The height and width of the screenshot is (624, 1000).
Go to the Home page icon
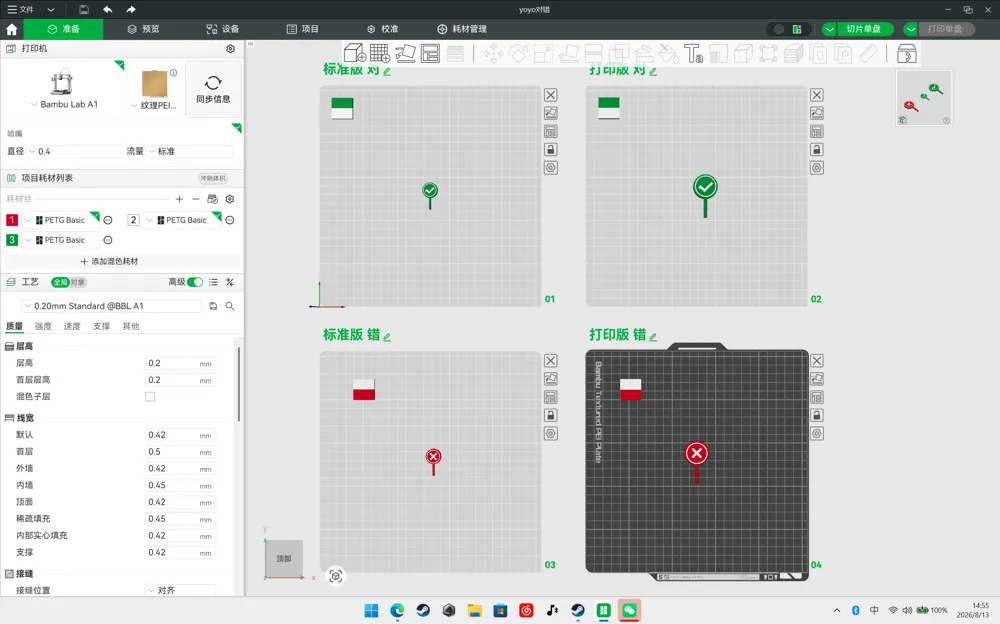click(11, 29)
